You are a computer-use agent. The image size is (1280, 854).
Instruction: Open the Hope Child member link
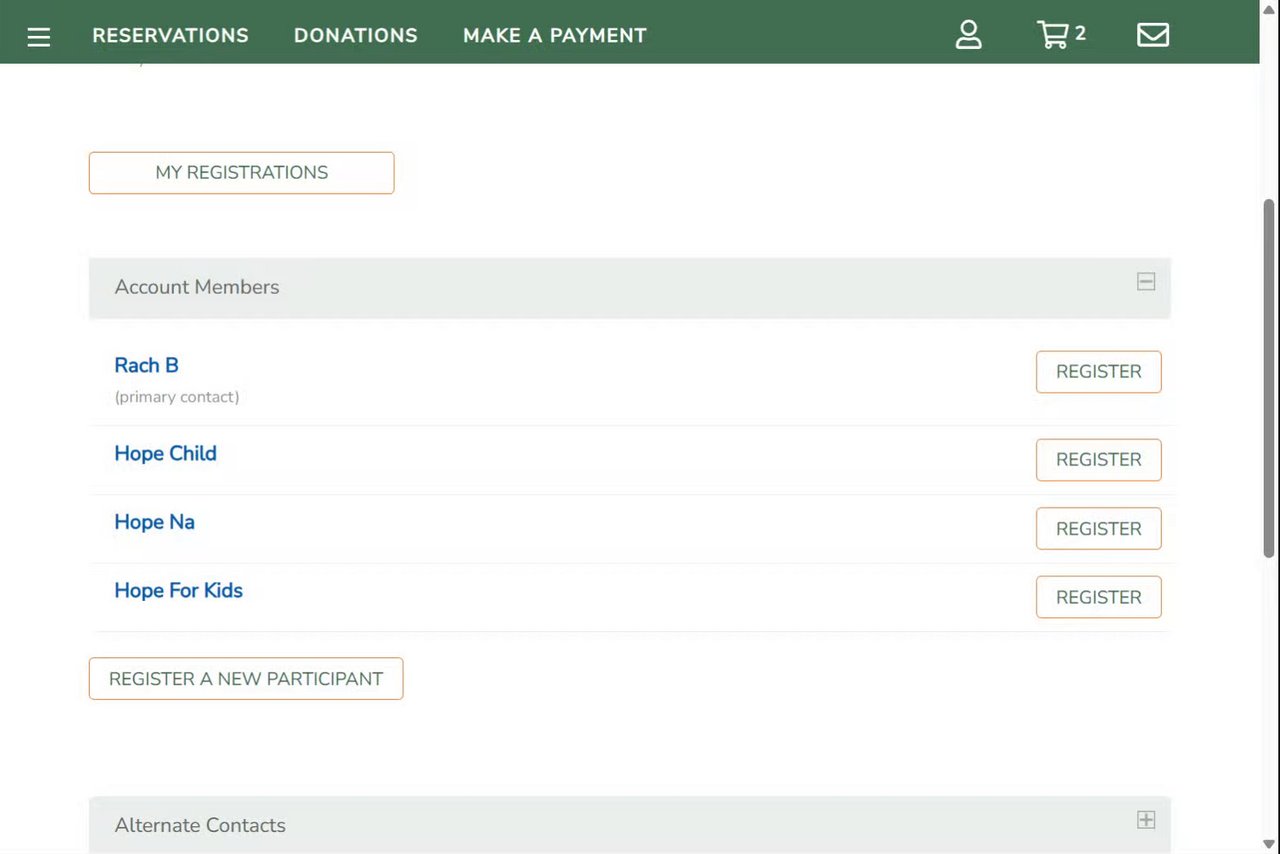165,454
